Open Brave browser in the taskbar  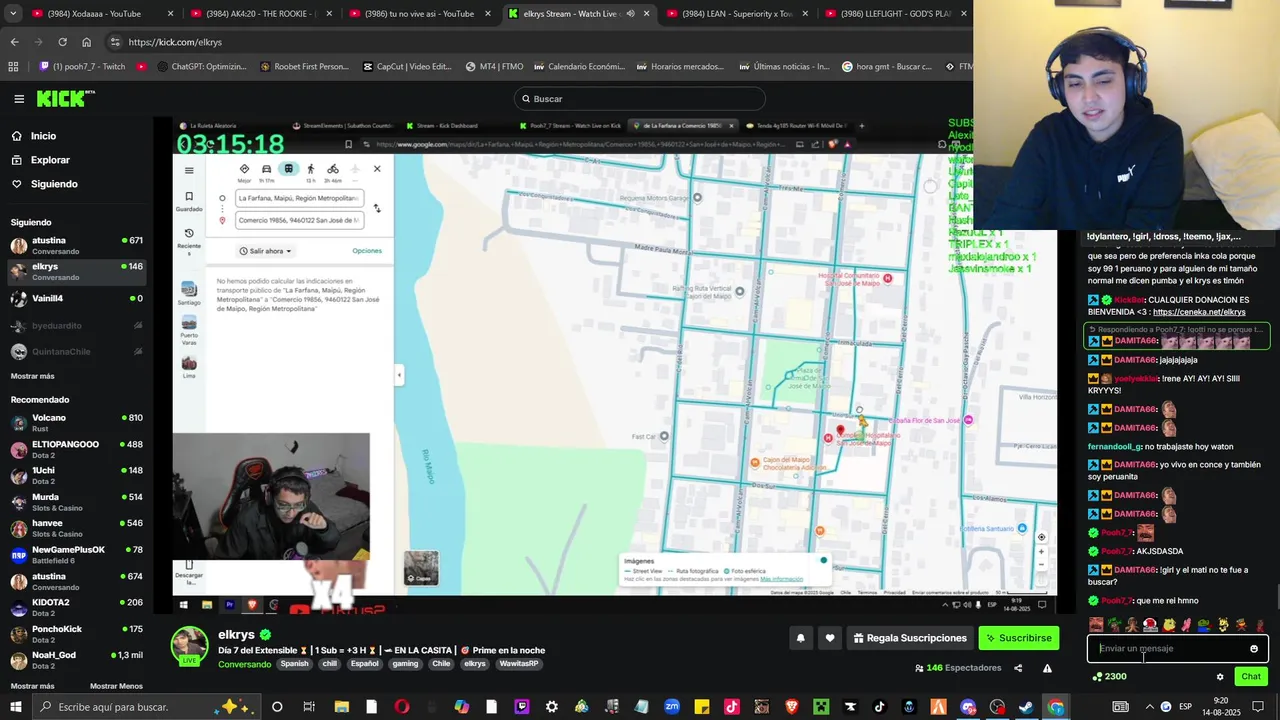tap(791, 707)
